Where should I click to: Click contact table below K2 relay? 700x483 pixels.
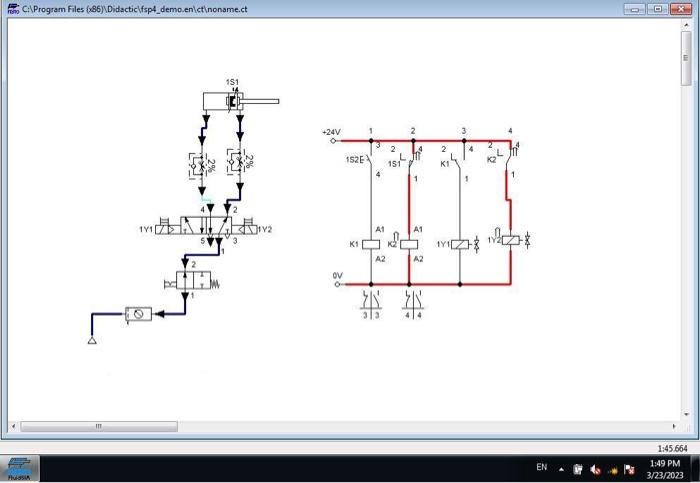413,305
